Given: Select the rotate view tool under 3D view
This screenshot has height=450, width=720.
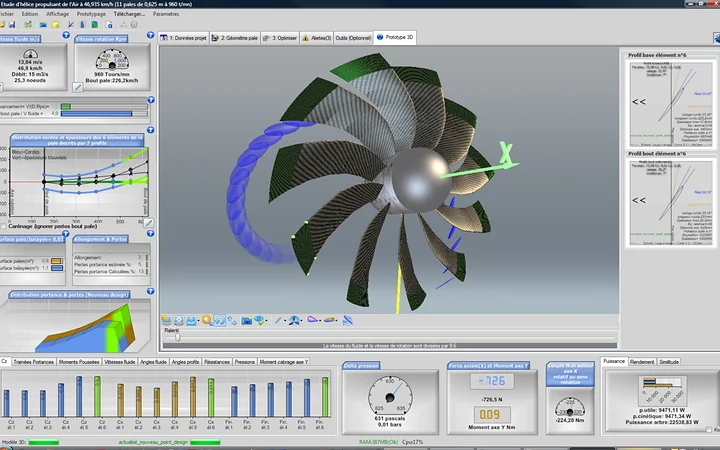Looking at the screenshot, I should [x=220, y=321].
